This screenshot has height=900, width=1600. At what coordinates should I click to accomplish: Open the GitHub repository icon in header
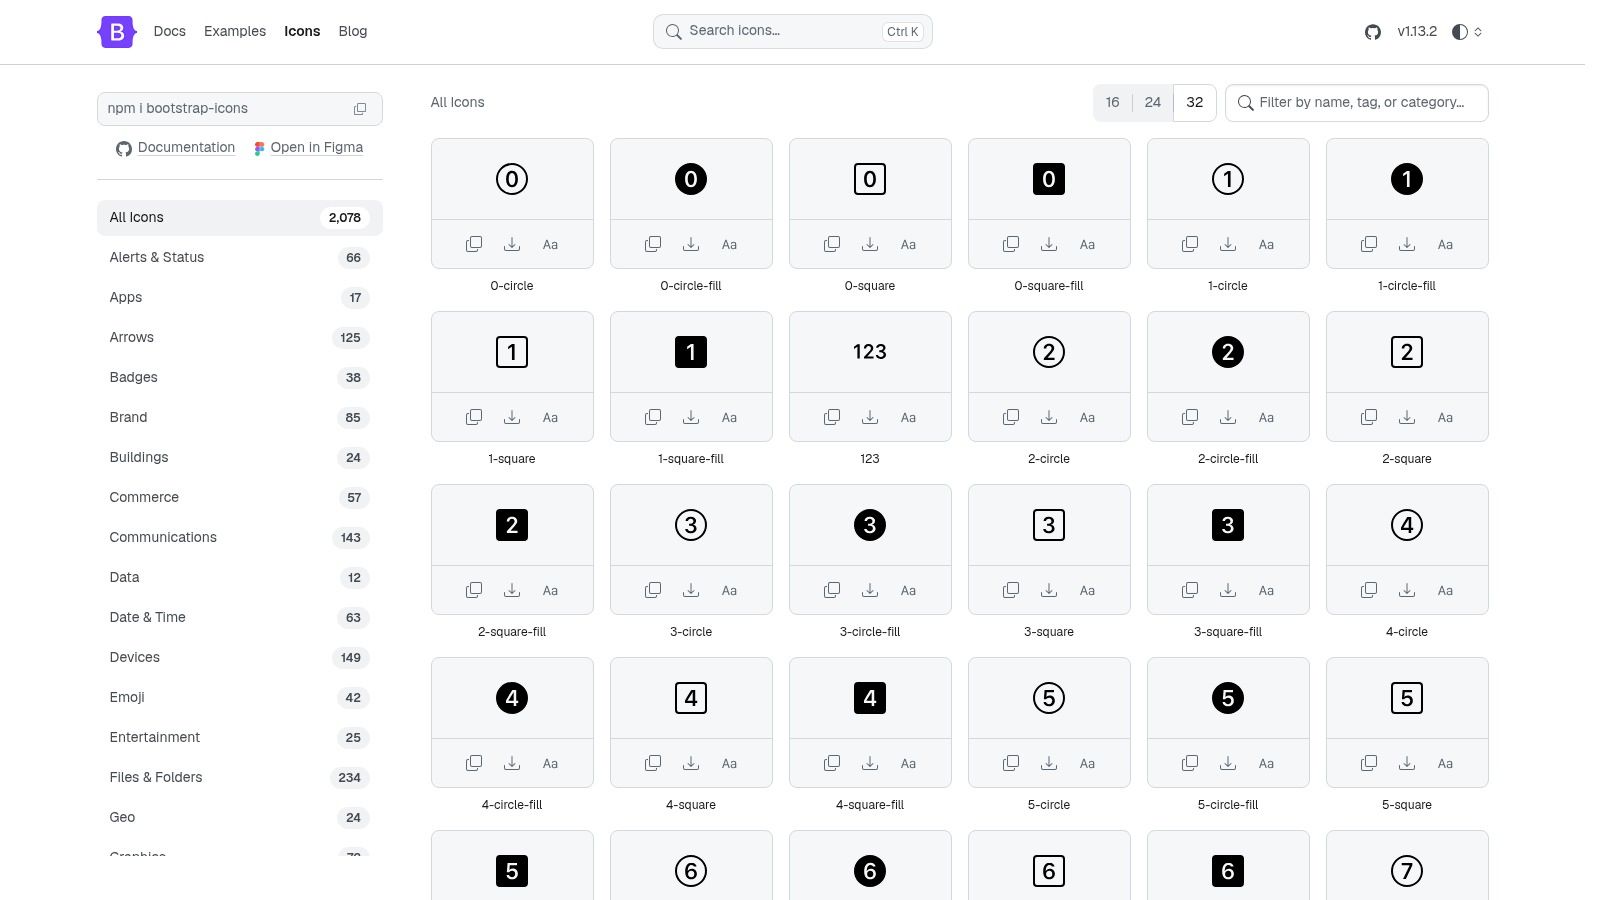(x=1373, y=32)
